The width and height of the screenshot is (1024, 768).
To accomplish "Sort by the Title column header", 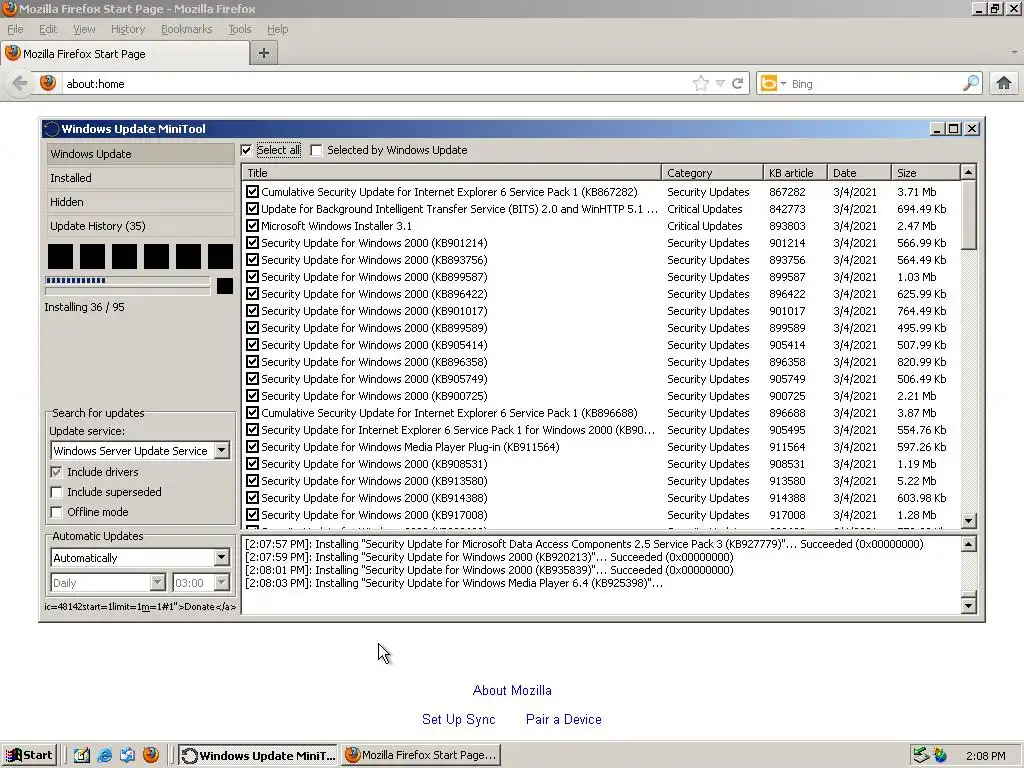I will (x=451, y=172).
